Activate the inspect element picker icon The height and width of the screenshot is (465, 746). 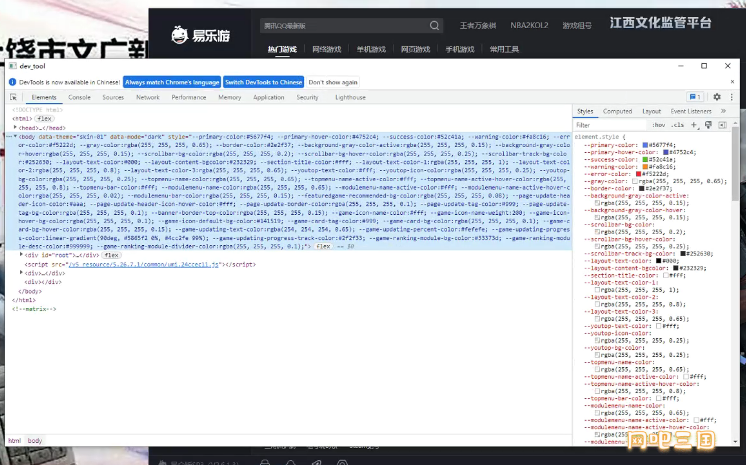13,97
